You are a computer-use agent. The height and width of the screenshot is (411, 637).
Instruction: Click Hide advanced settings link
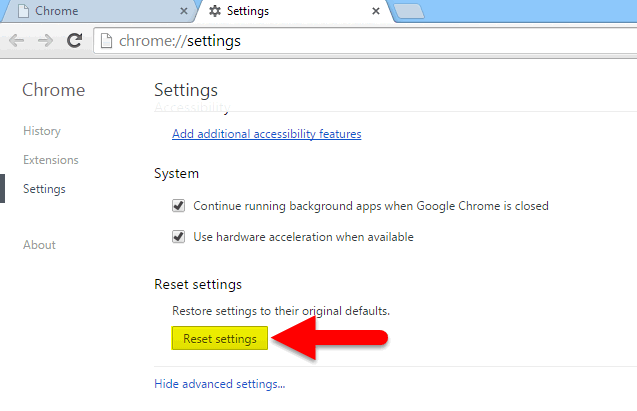pos(219,384)
